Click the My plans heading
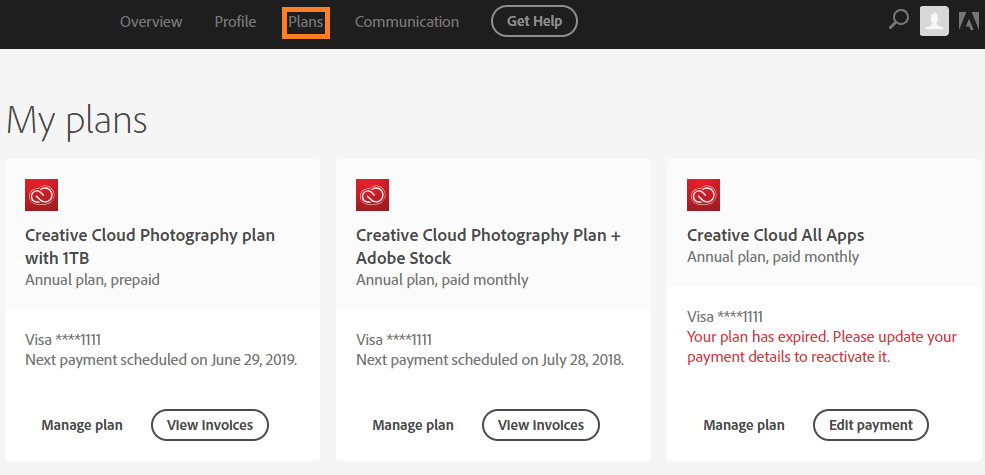This screenshot has width=985, height=475. click(77, 120)
